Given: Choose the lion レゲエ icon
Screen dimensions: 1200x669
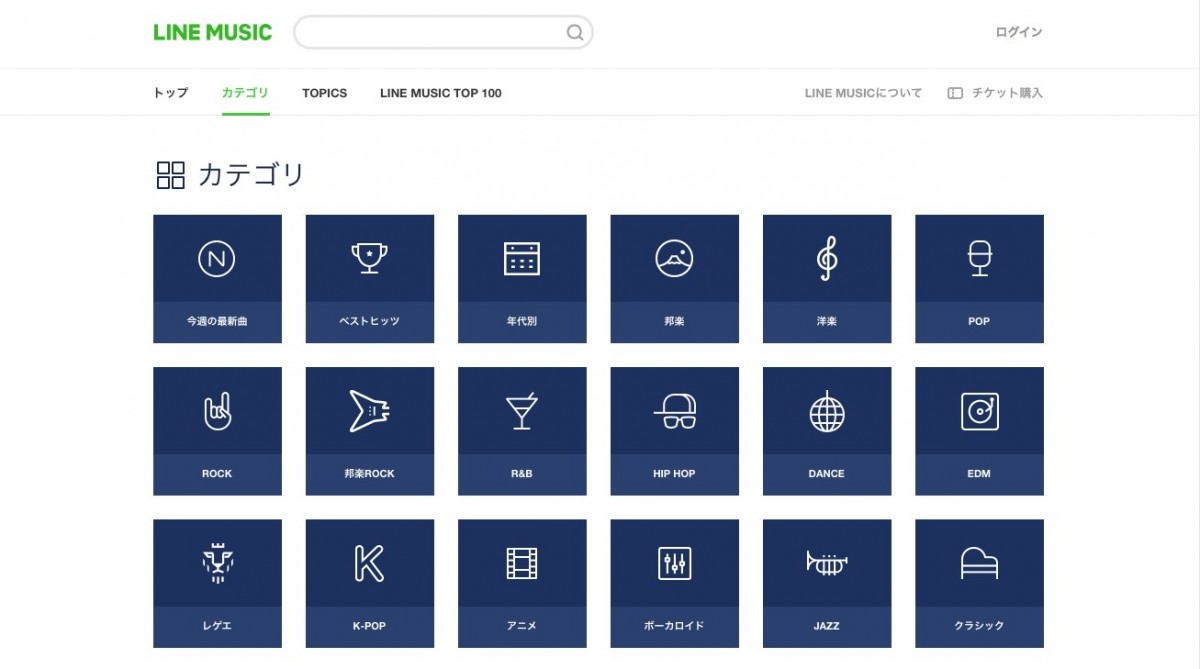Looking at the screenshot, I should [217, 563].
